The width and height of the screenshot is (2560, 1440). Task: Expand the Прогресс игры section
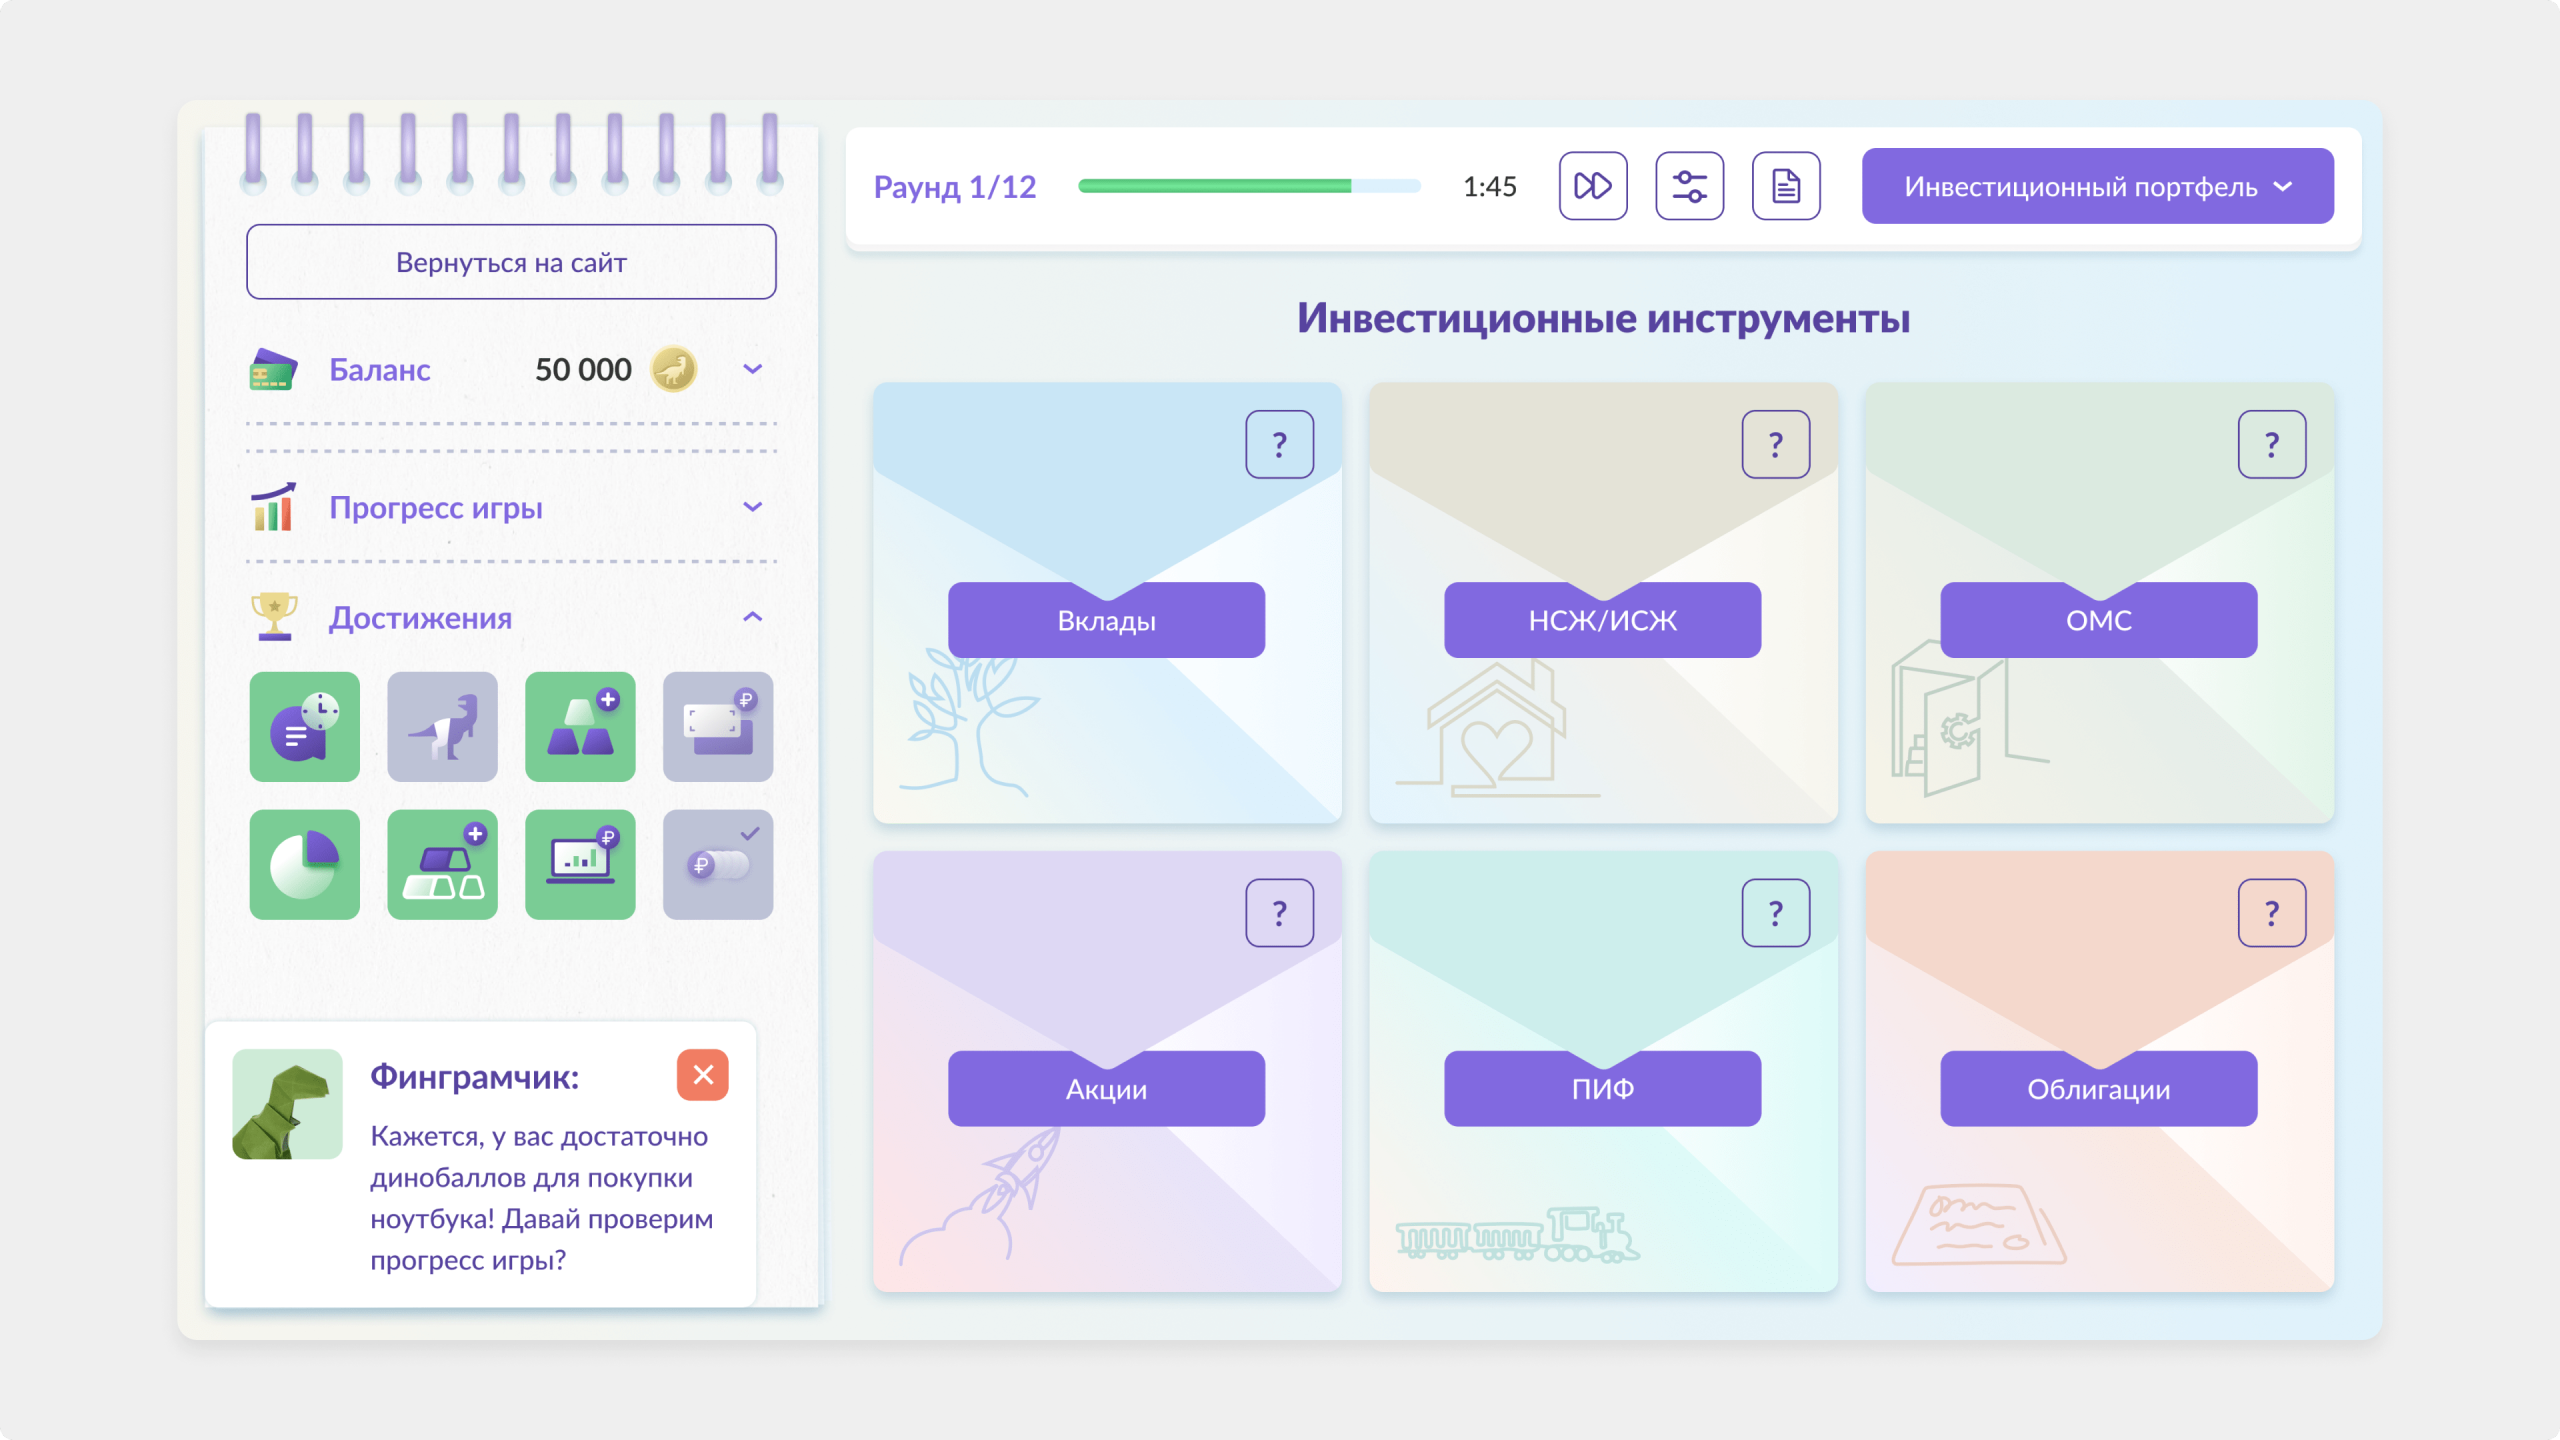tap(753, 507)
